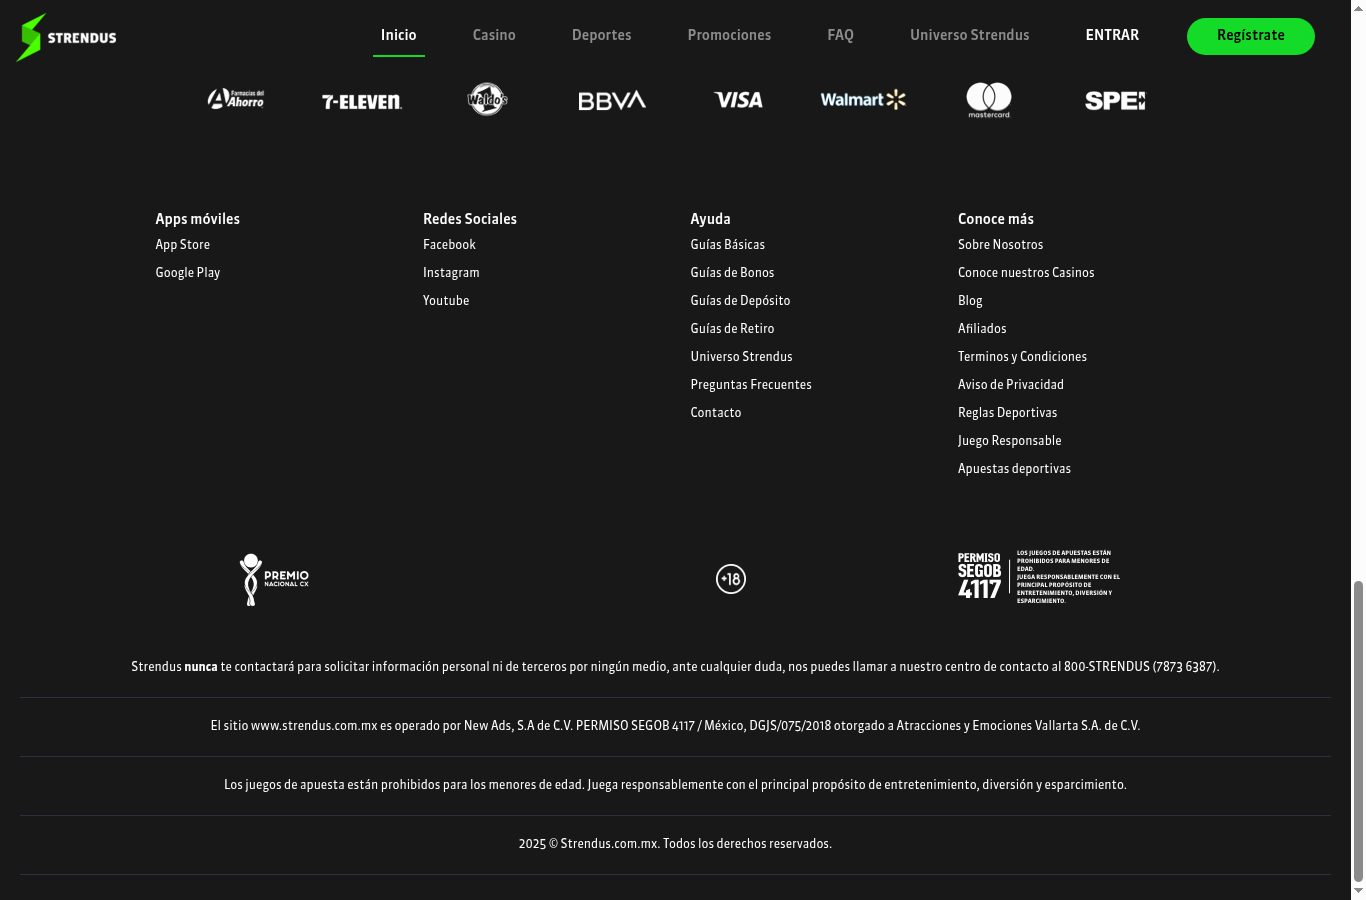Open the Blog link
The height and width of the screenshot is (900, 1366).
coord(970,301)
